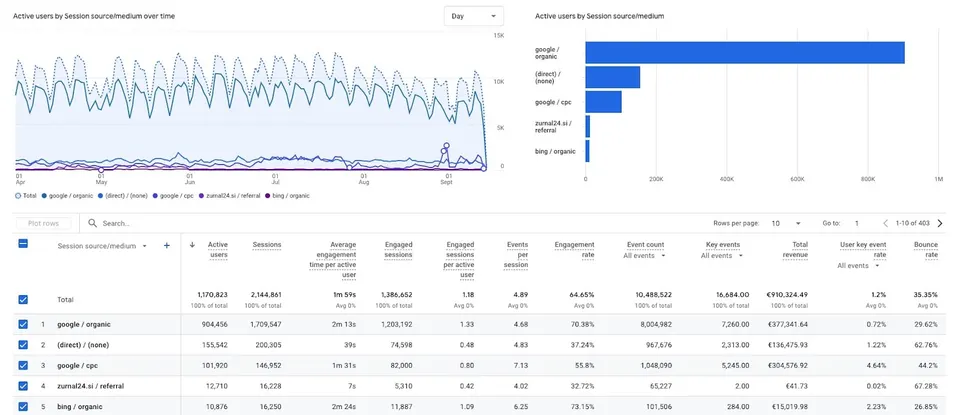Screen dimensions: 960x415
Task: Uncheck the zurnal24.si / referral row checkbox
Action: tap(23, 386)
